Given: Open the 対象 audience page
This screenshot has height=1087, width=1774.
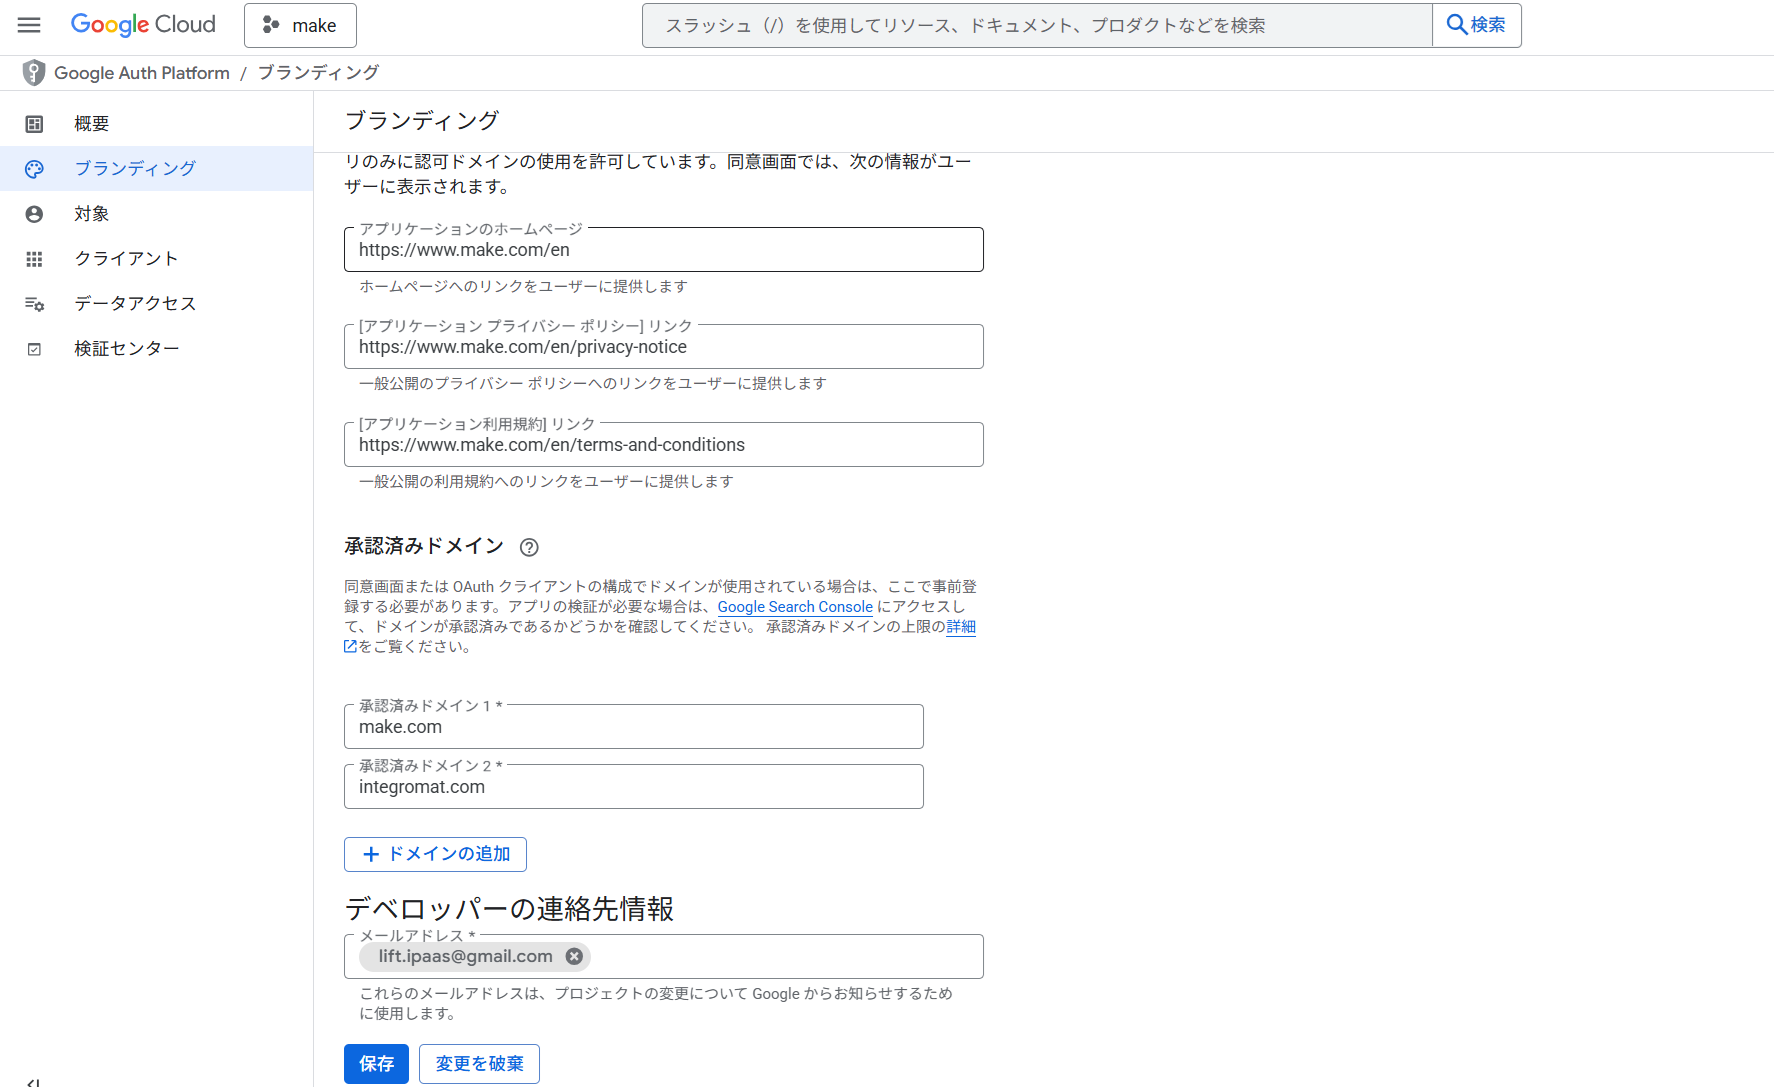Looking at the screenshot, I should point(156,214).
